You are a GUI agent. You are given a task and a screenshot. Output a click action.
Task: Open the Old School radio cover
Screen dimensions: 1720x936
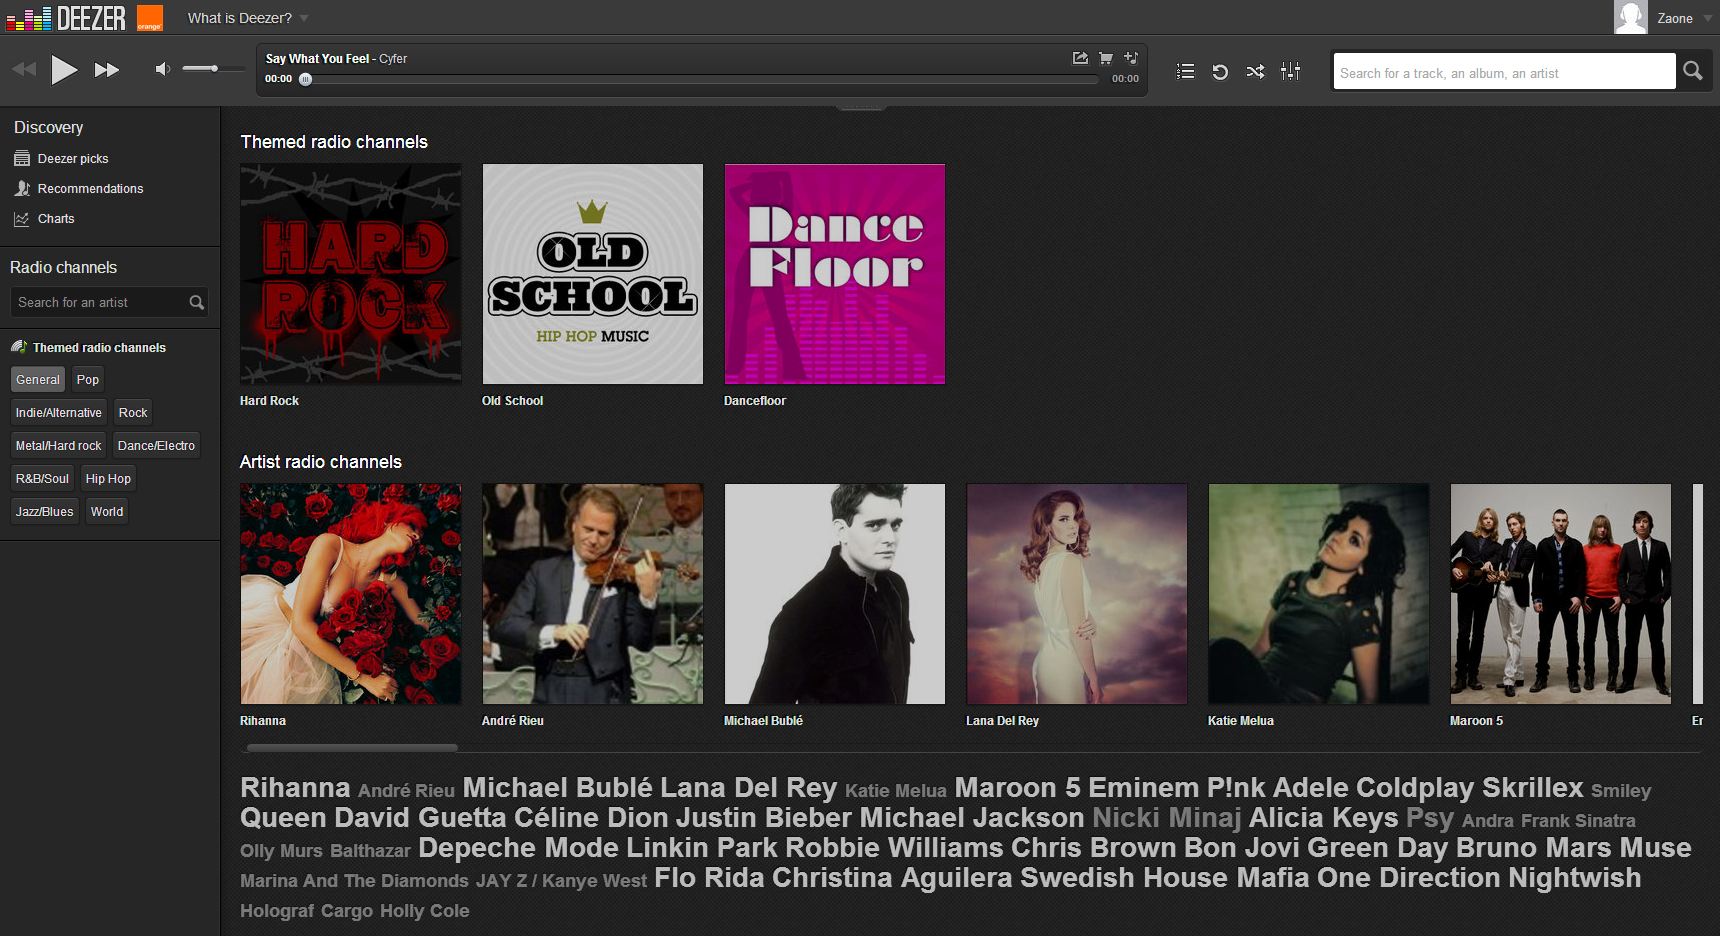point(593,274)
